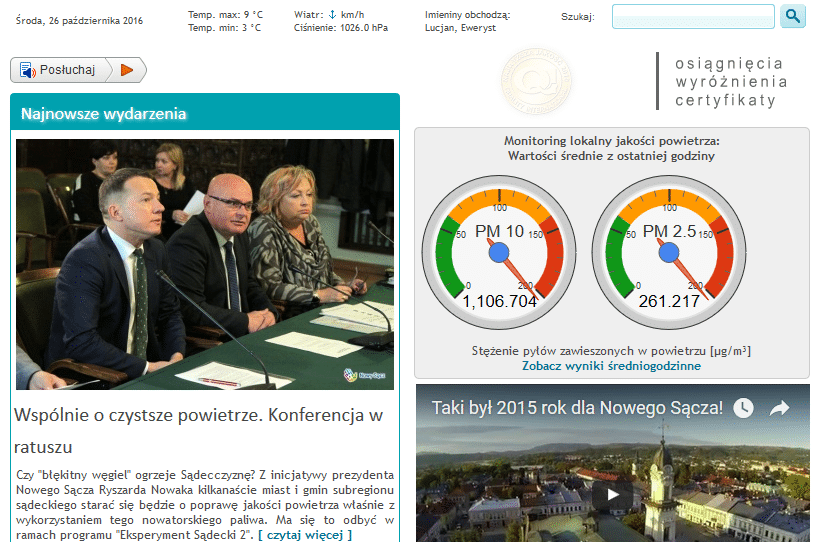Open the 'czytaj więcej' link
Viewport: 838px width, 542px height.
click(305, 535)
